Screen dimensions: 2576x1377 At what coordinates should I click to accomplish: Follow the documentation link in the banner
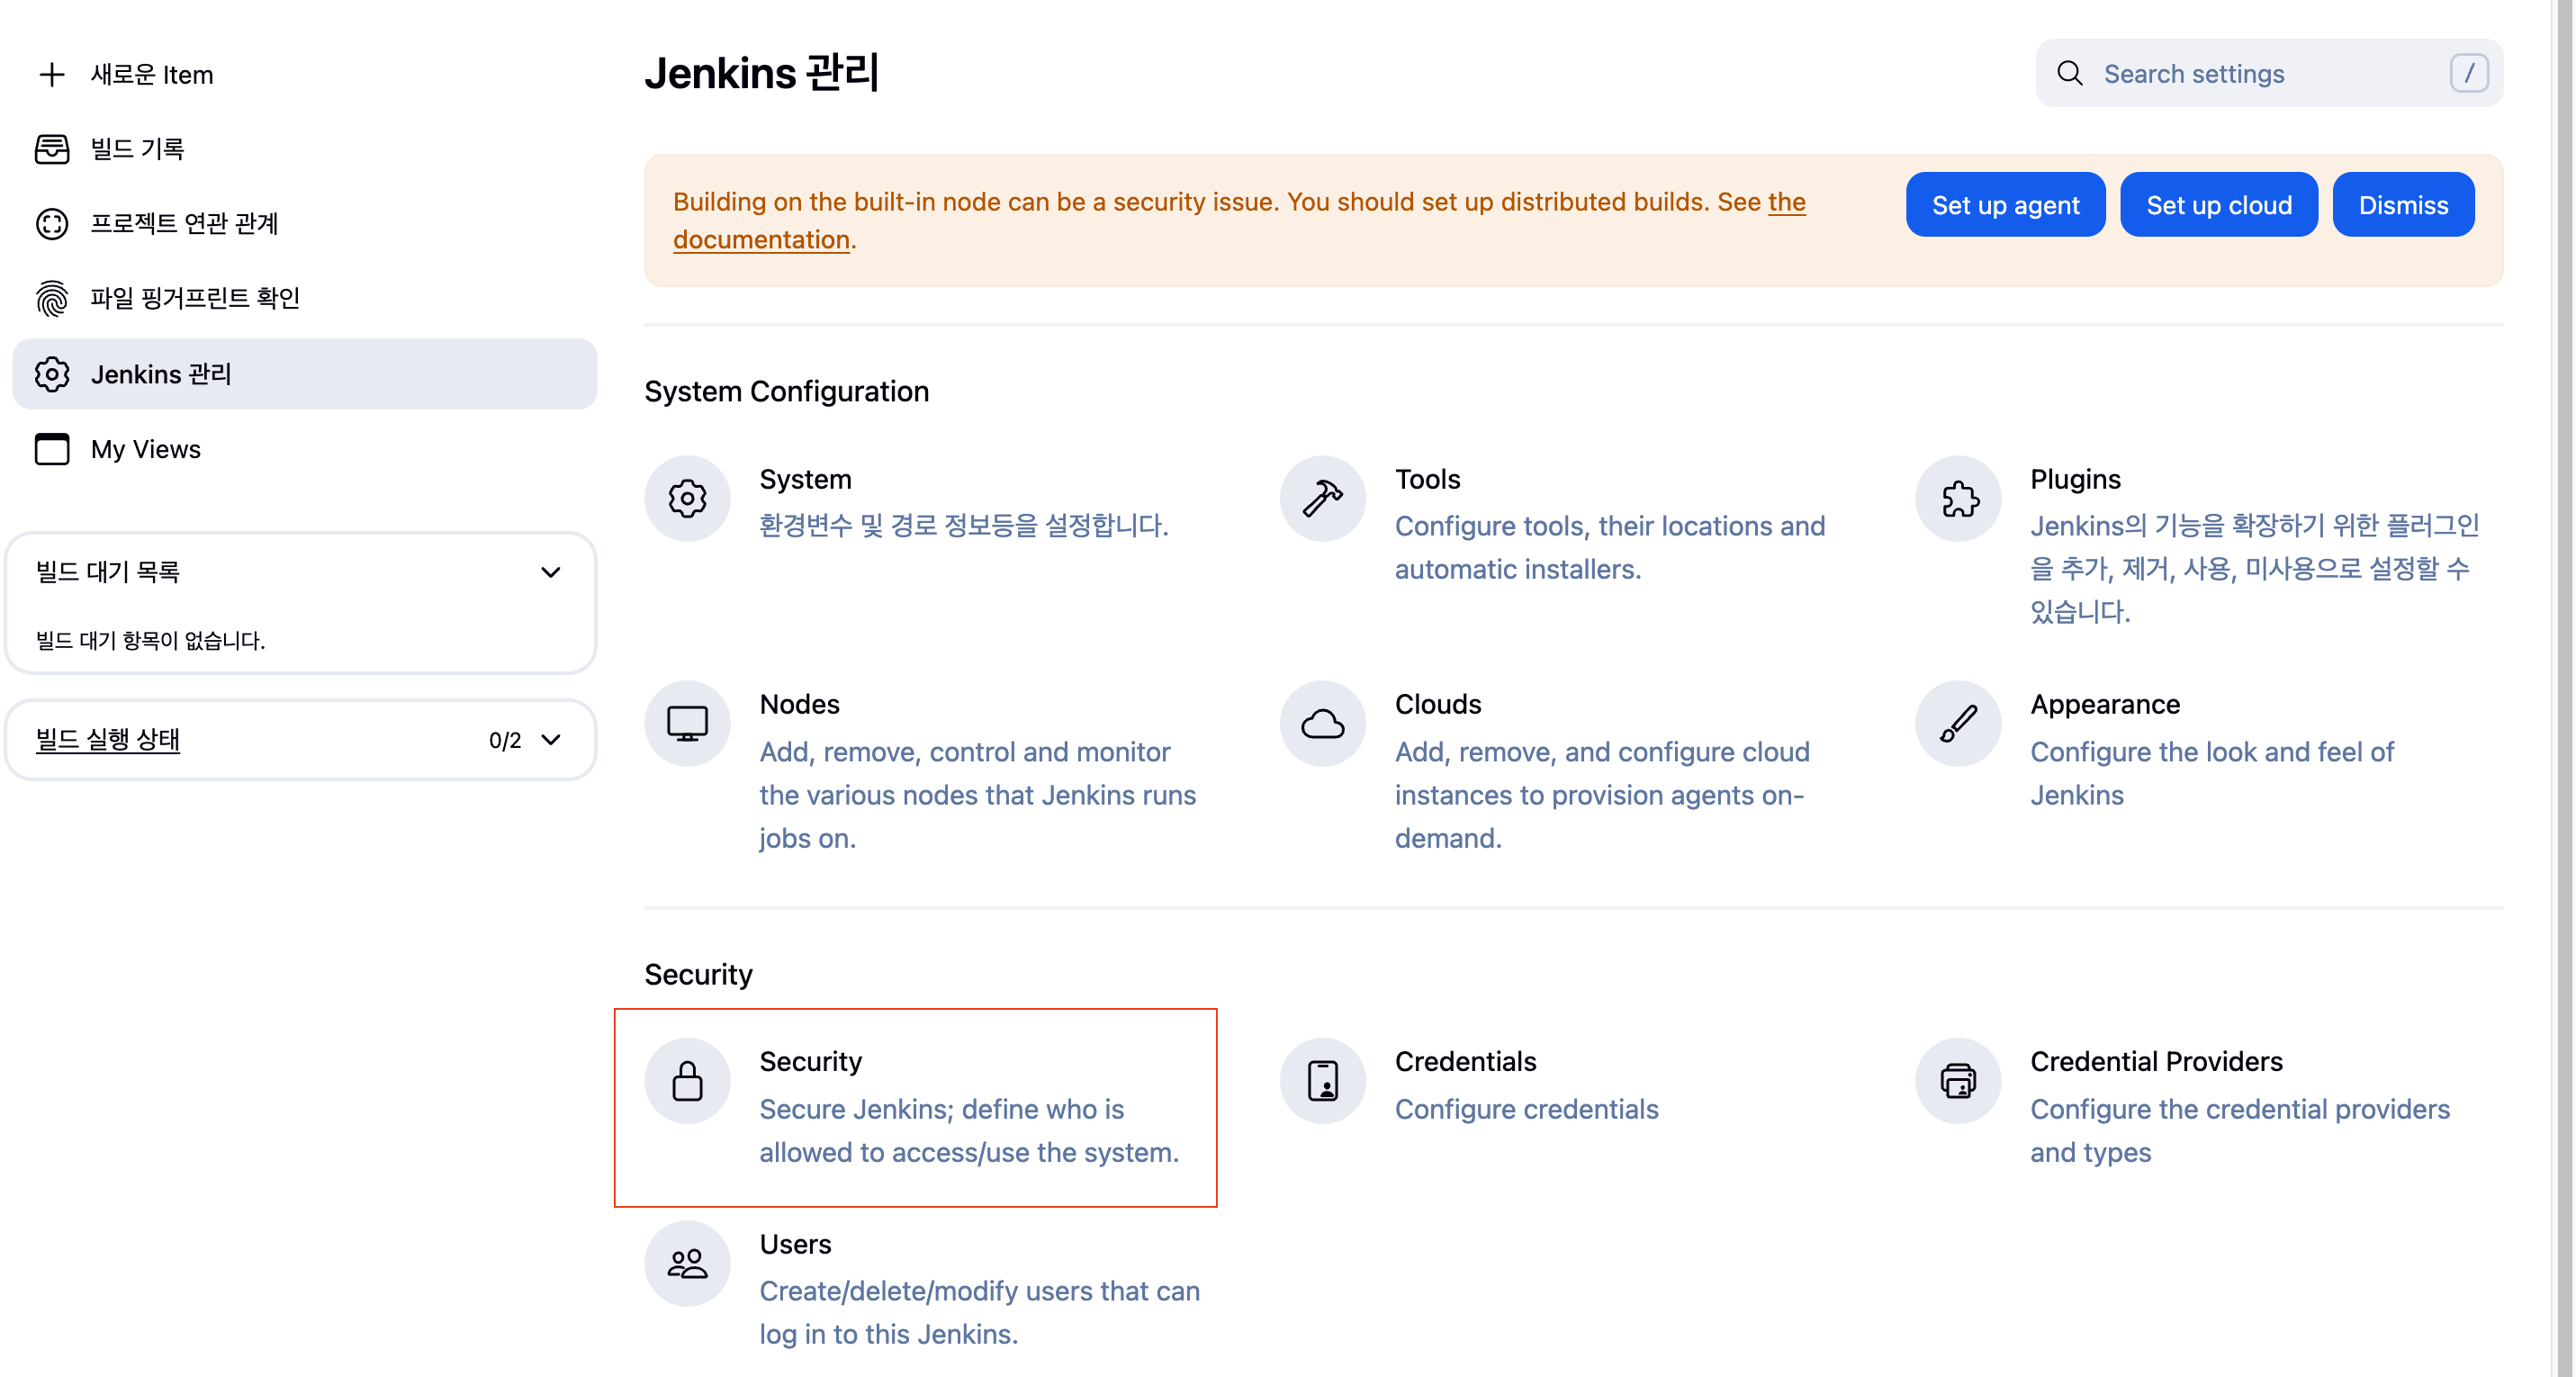(761, 240)
